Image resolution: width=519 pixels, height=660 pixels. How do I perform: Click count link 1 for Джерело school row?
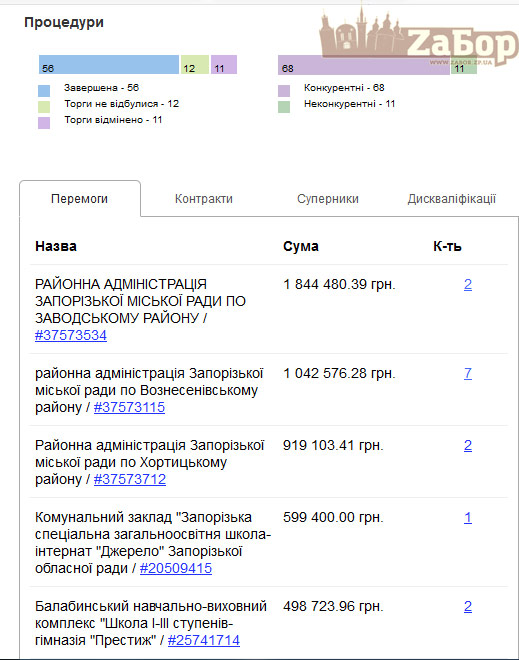pos(468,518)
